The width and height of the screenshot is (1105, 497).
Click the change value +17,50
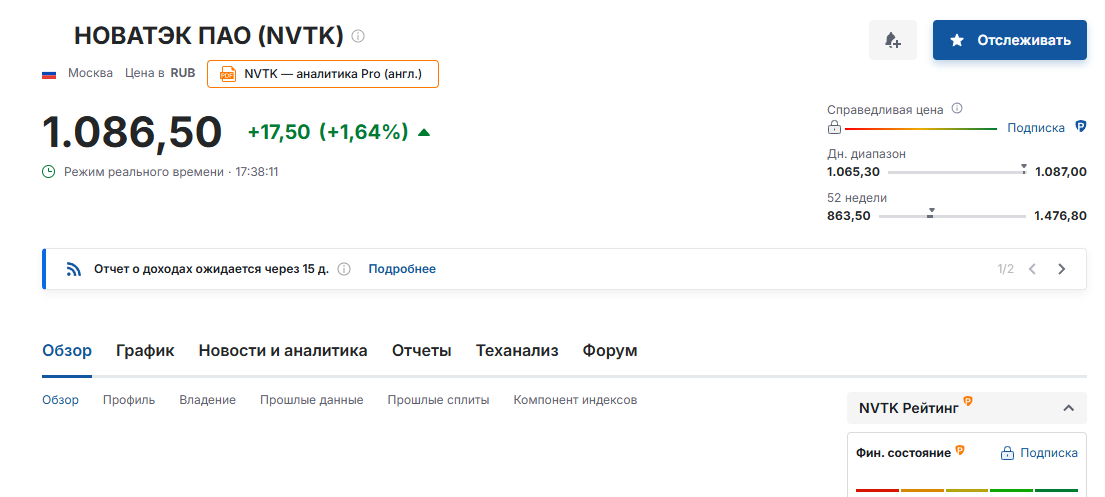point(278,132)
